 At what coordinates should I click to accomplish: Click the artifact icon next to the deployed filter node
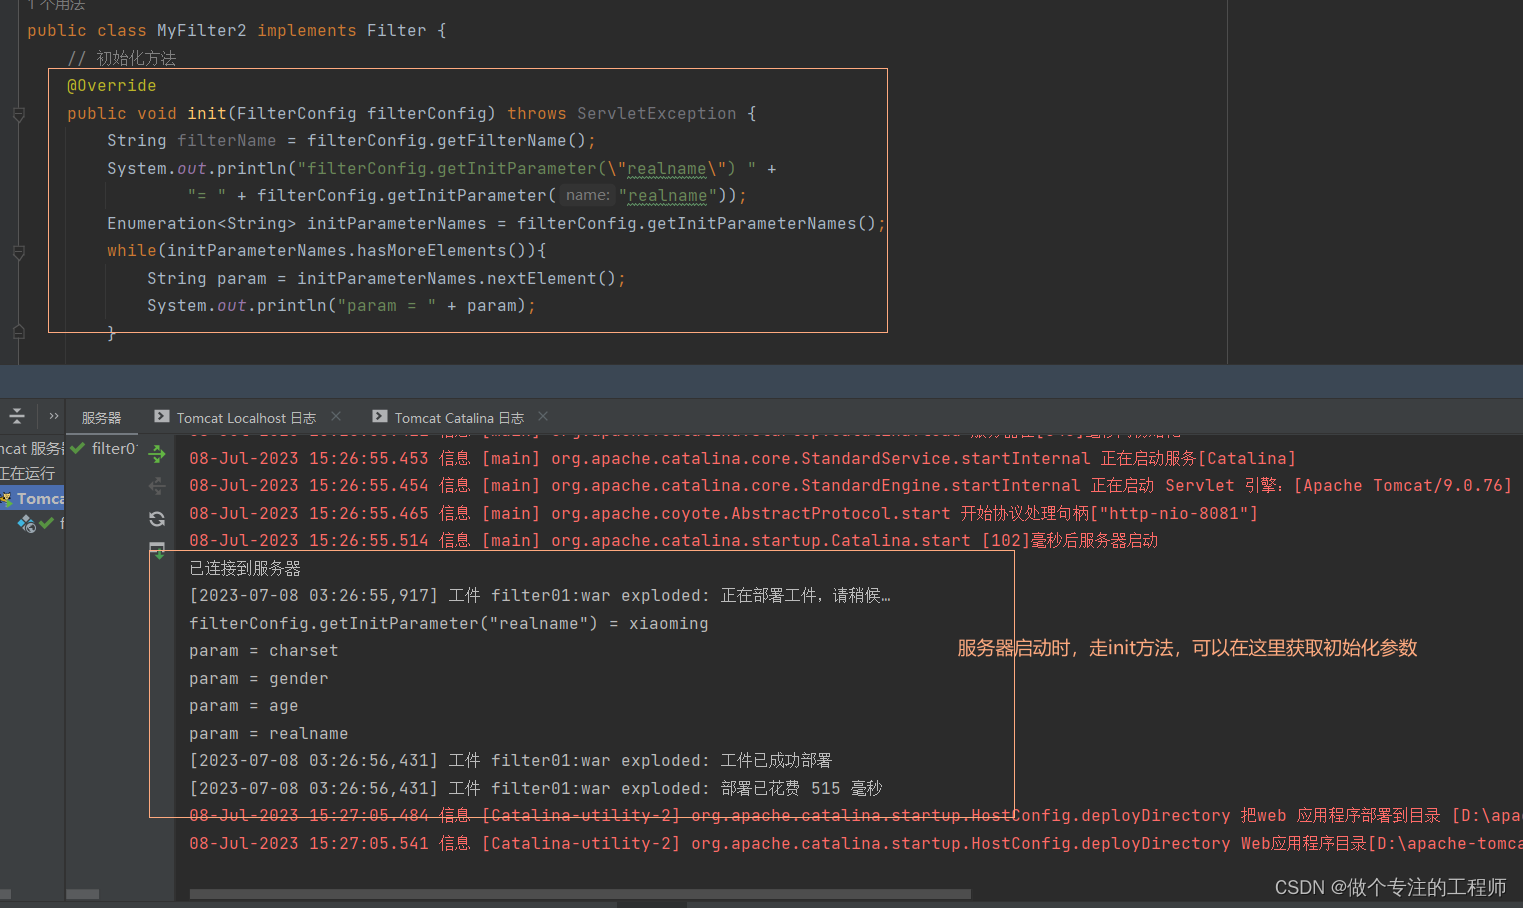(x=25, y=523)
